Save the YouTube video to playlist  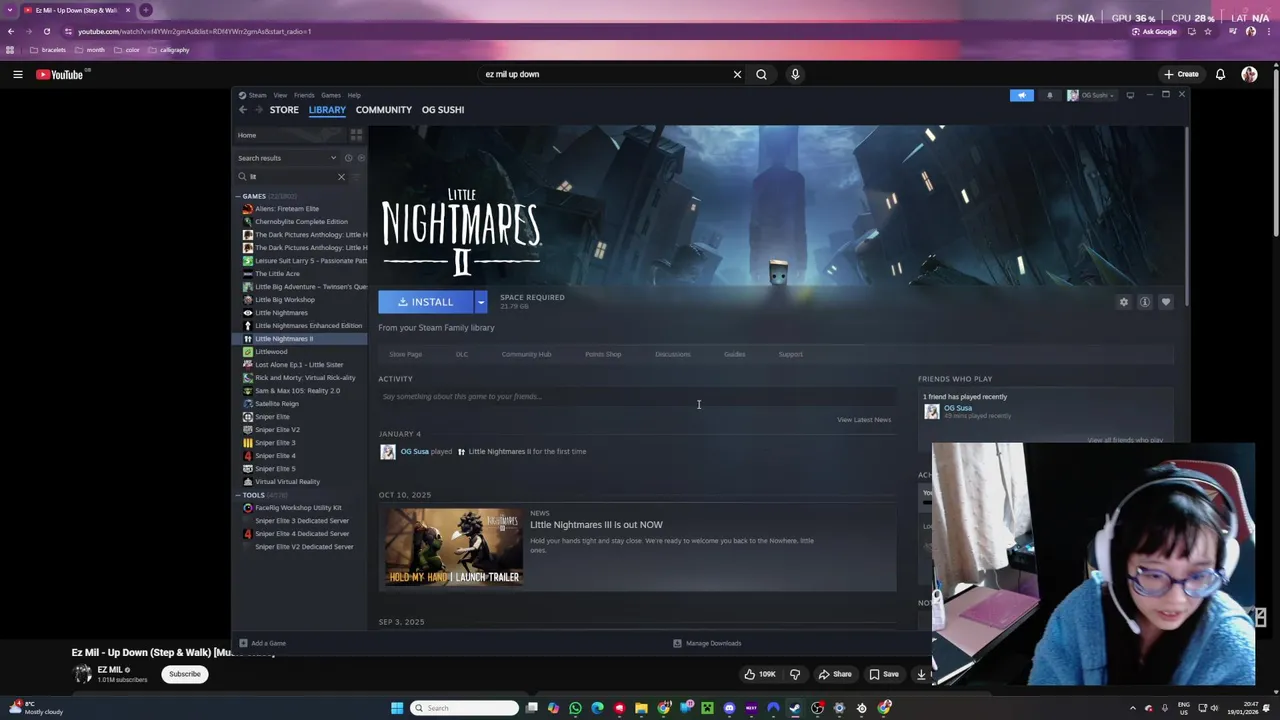[883, 674]
